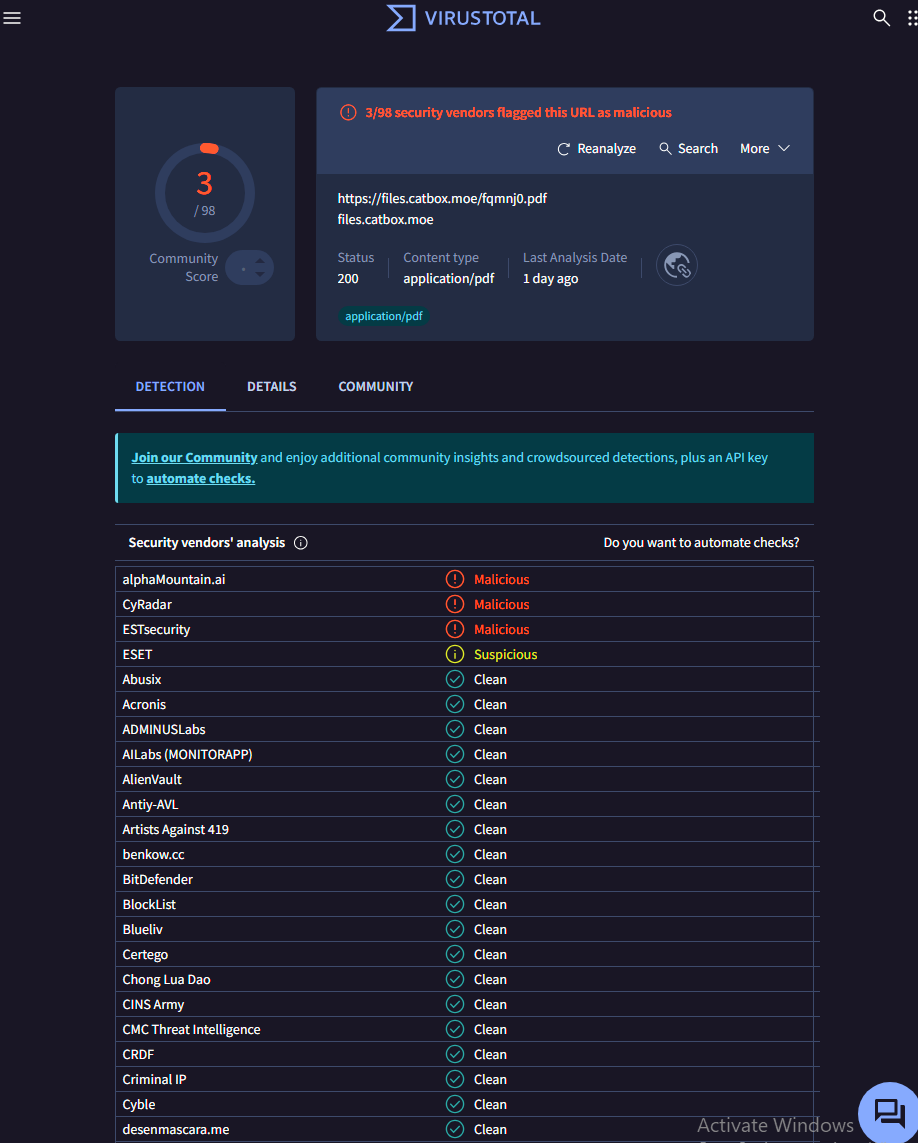Click the Search button in URL card
Image resolution: width=918 pixels, height=1143 pixels.
coord(688,149)
